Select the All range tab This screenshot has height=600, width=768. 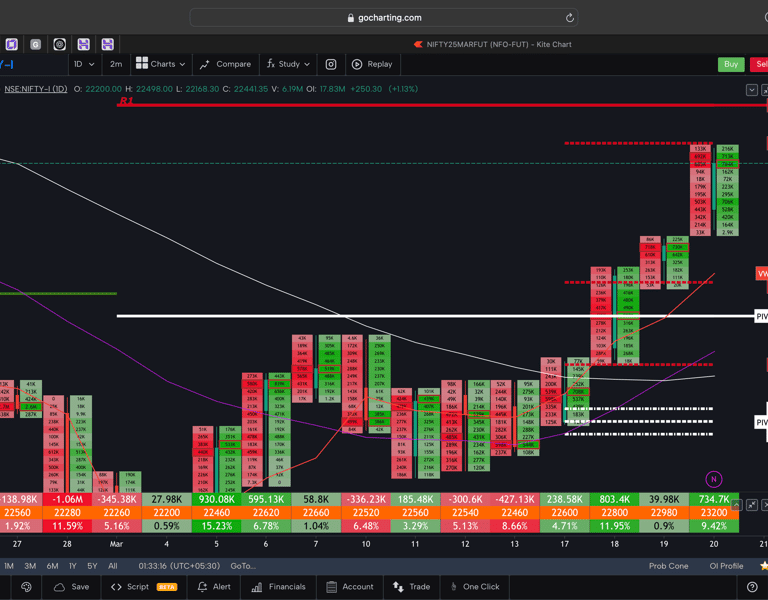tap(113, 566)
